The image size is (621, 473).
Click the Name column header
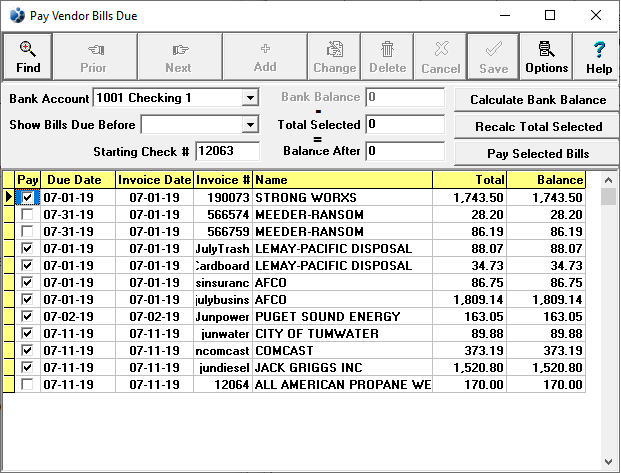pos(341,180)
